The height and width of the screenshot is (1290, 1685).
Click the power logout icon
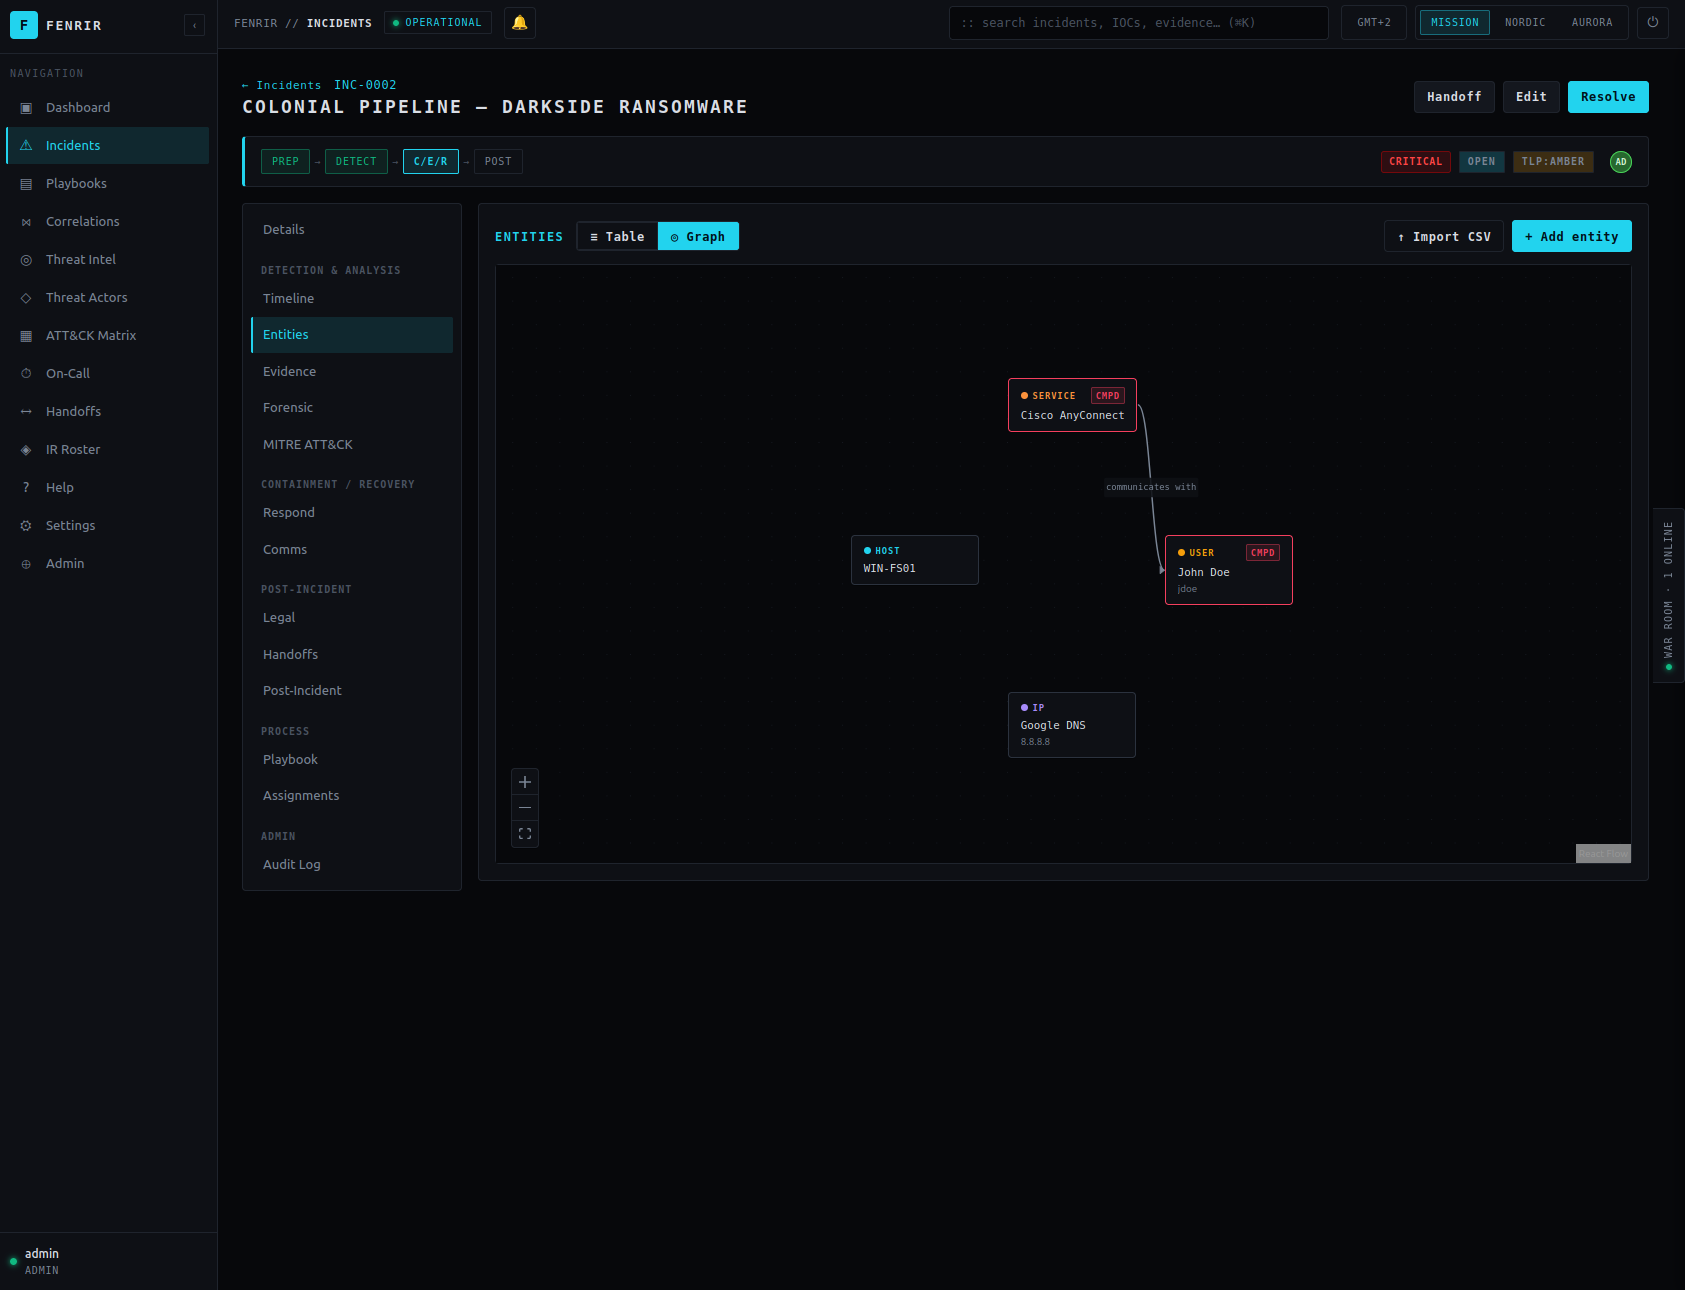1653,22
